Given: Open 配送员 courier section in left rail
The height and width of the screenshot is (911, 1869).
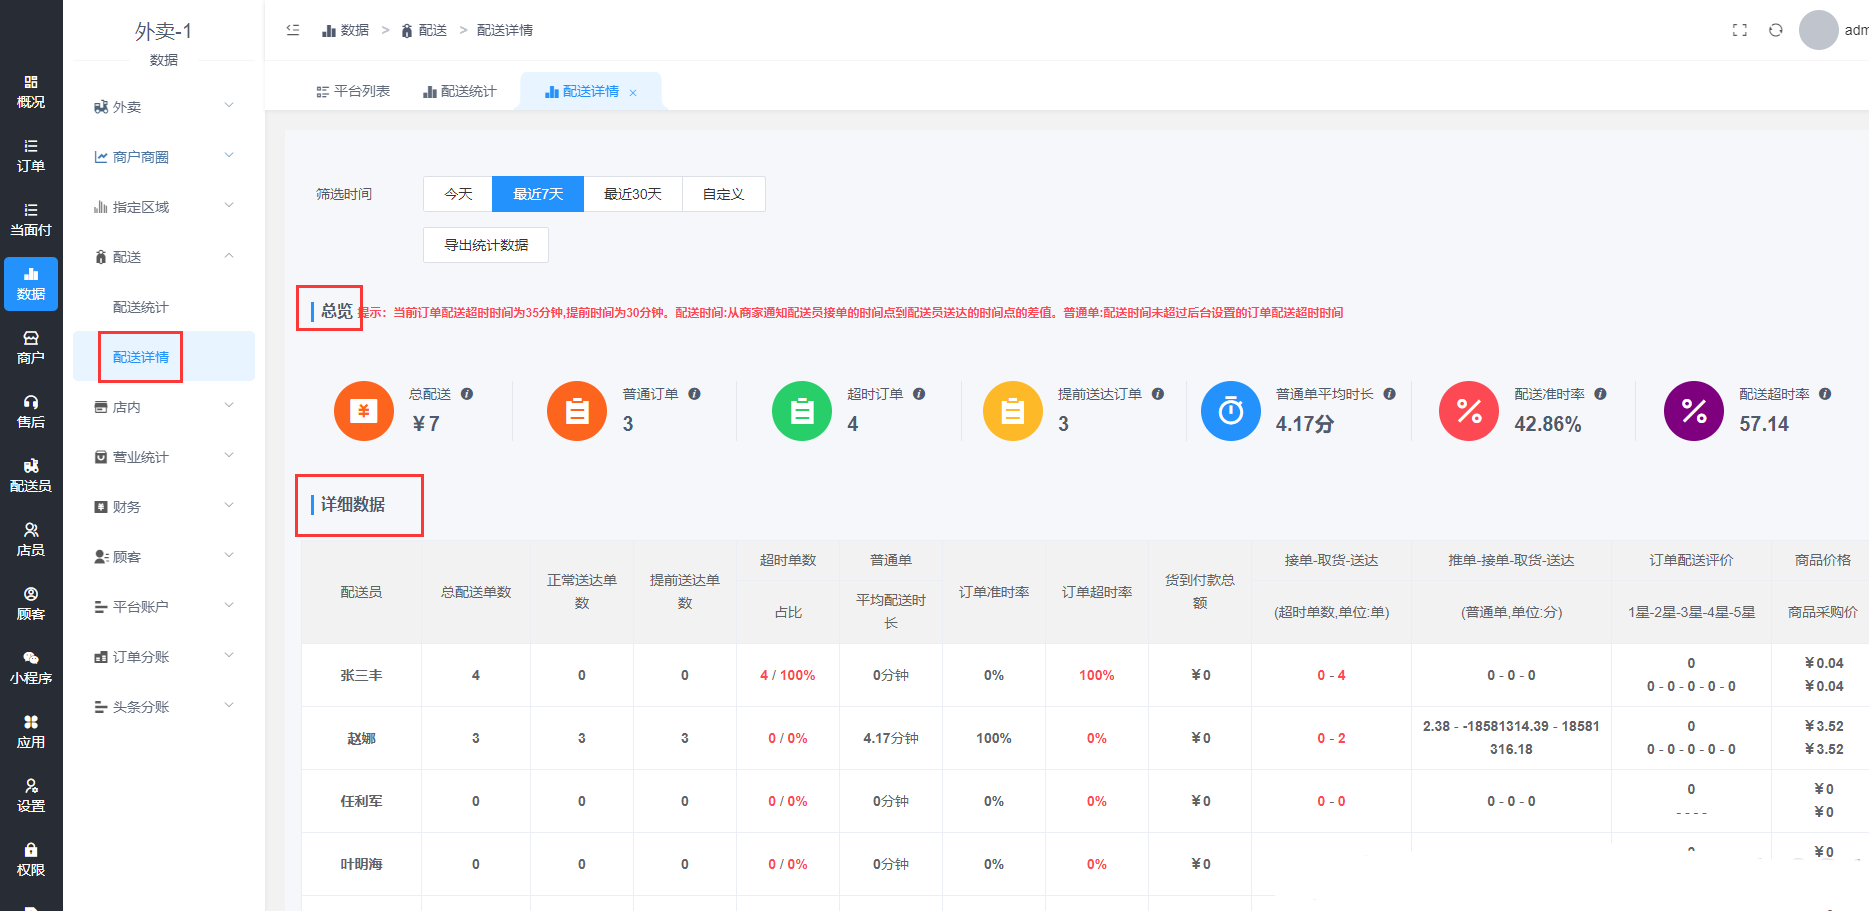Looking at the screenshot, I should pyautogui.click(x=31, y=476).
